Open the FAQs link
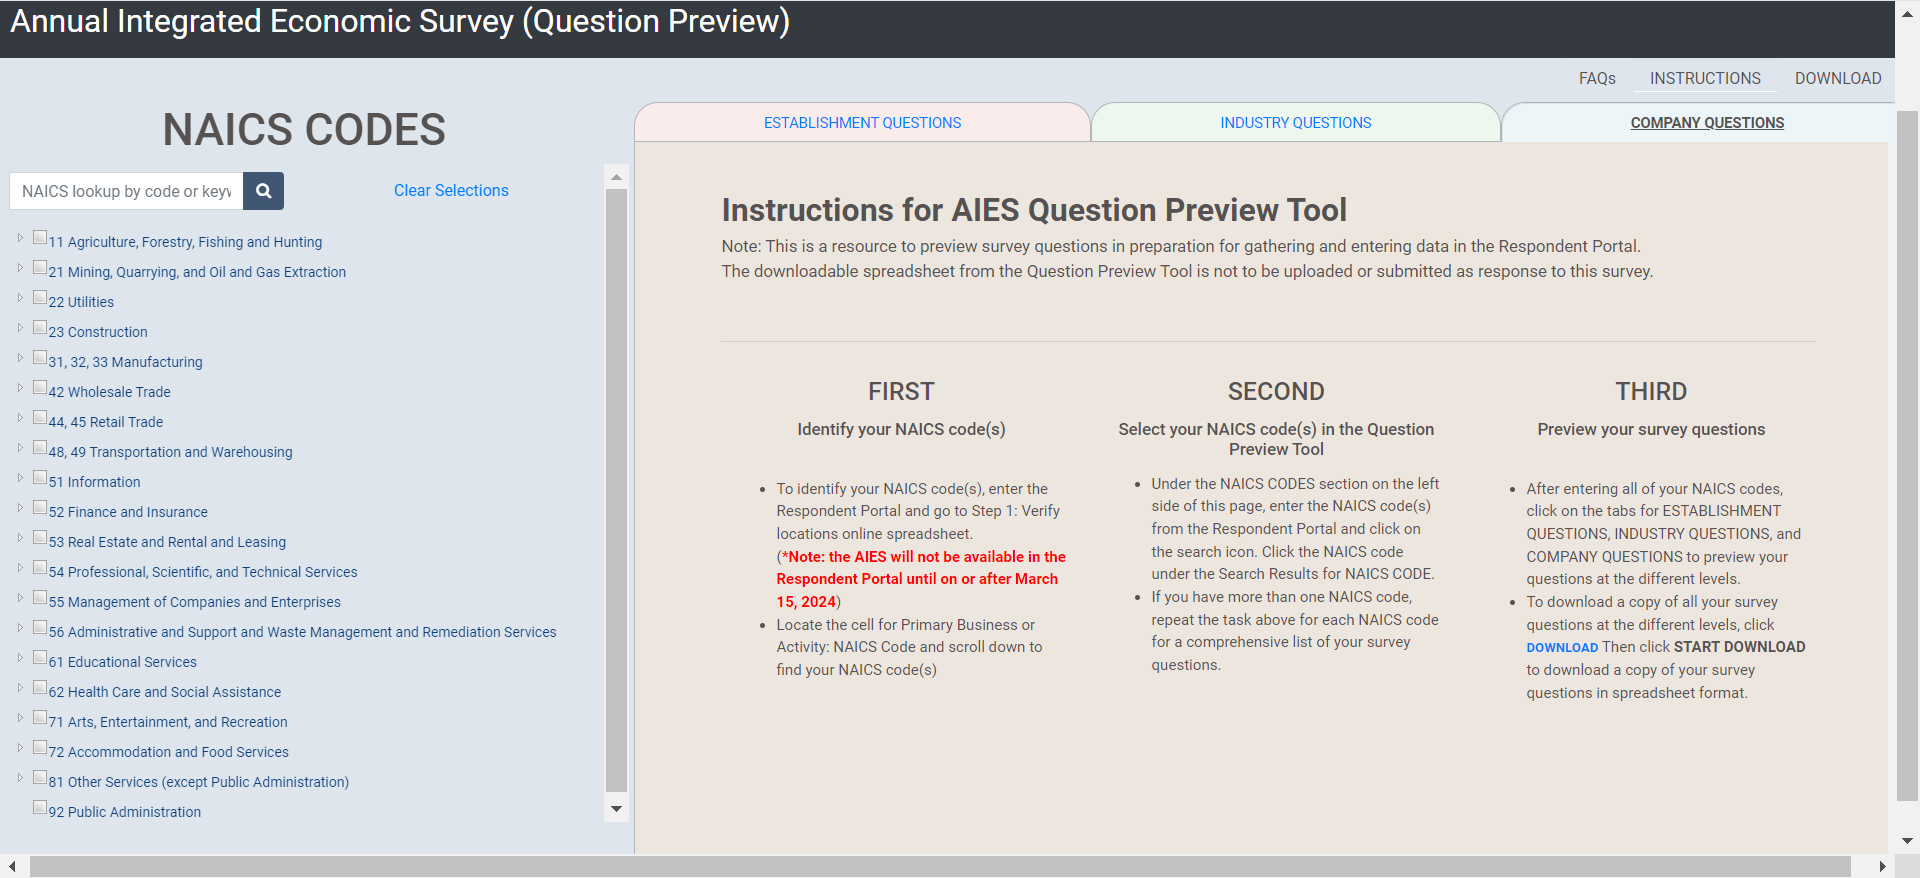The width and height of the screenshot is (1920, 878). pos(1597,78)
